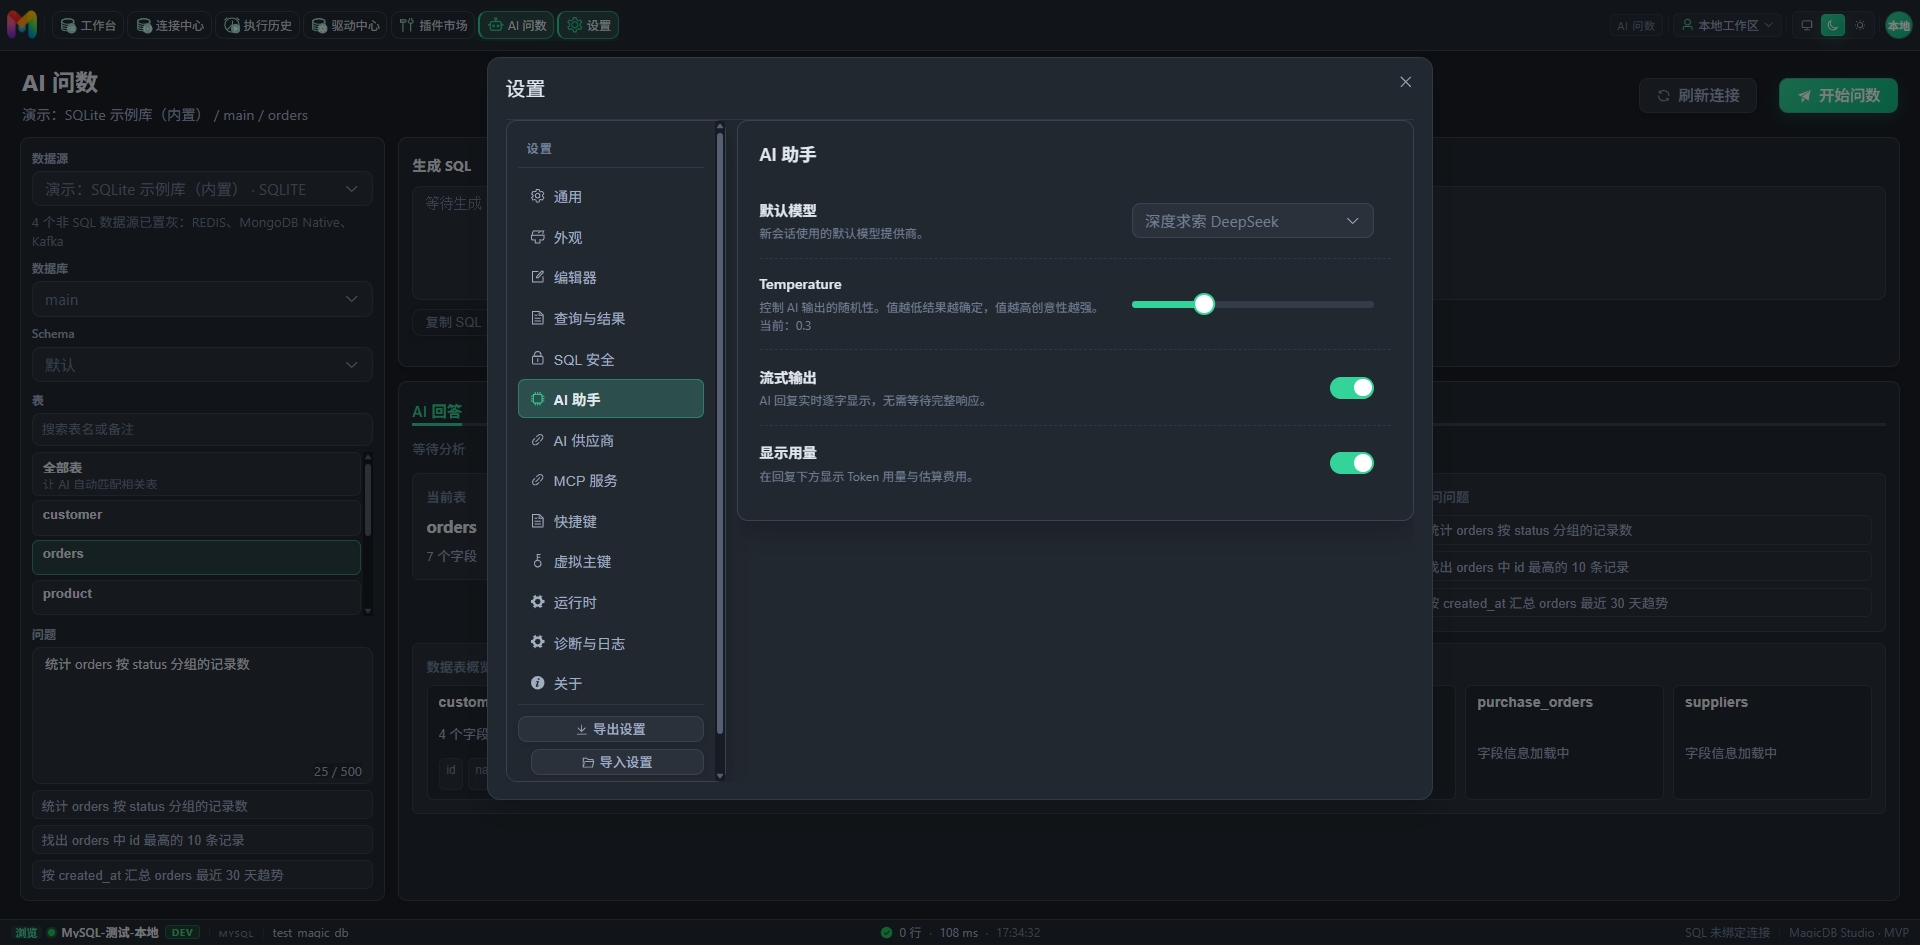
Task: Open 插件市场 in top bar
Action: (x=434, y=25)
